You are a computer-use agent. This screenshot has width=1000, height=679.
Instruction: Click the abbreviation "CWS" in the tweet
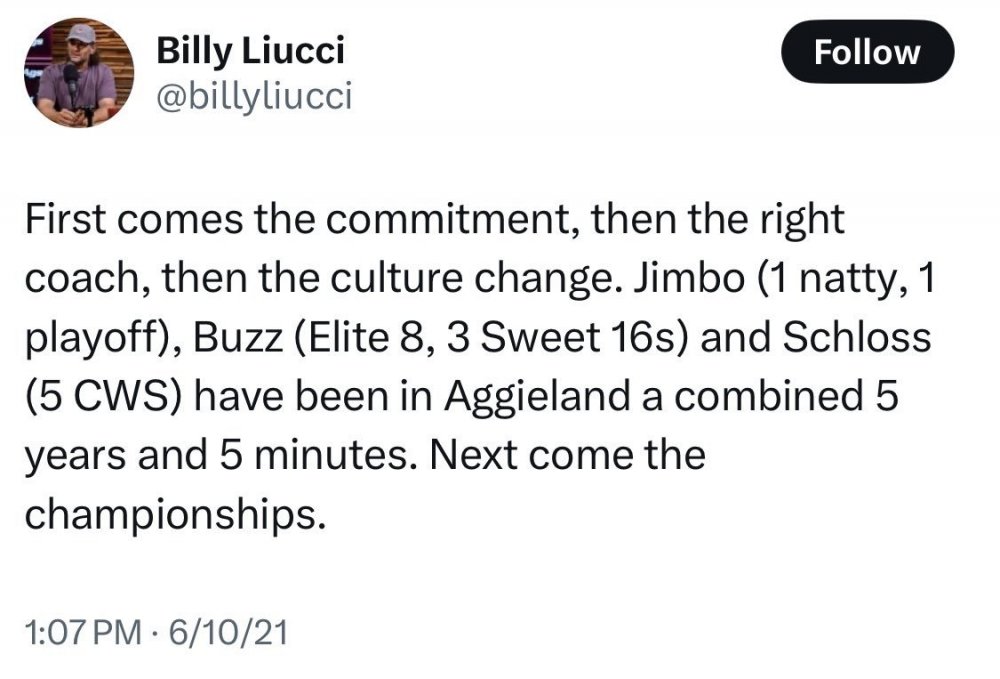118,396
